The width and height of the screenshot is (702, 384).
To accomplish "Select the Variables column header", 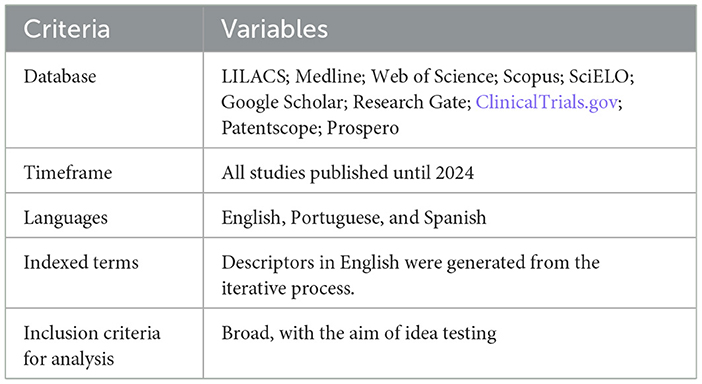I will [274, 29].
